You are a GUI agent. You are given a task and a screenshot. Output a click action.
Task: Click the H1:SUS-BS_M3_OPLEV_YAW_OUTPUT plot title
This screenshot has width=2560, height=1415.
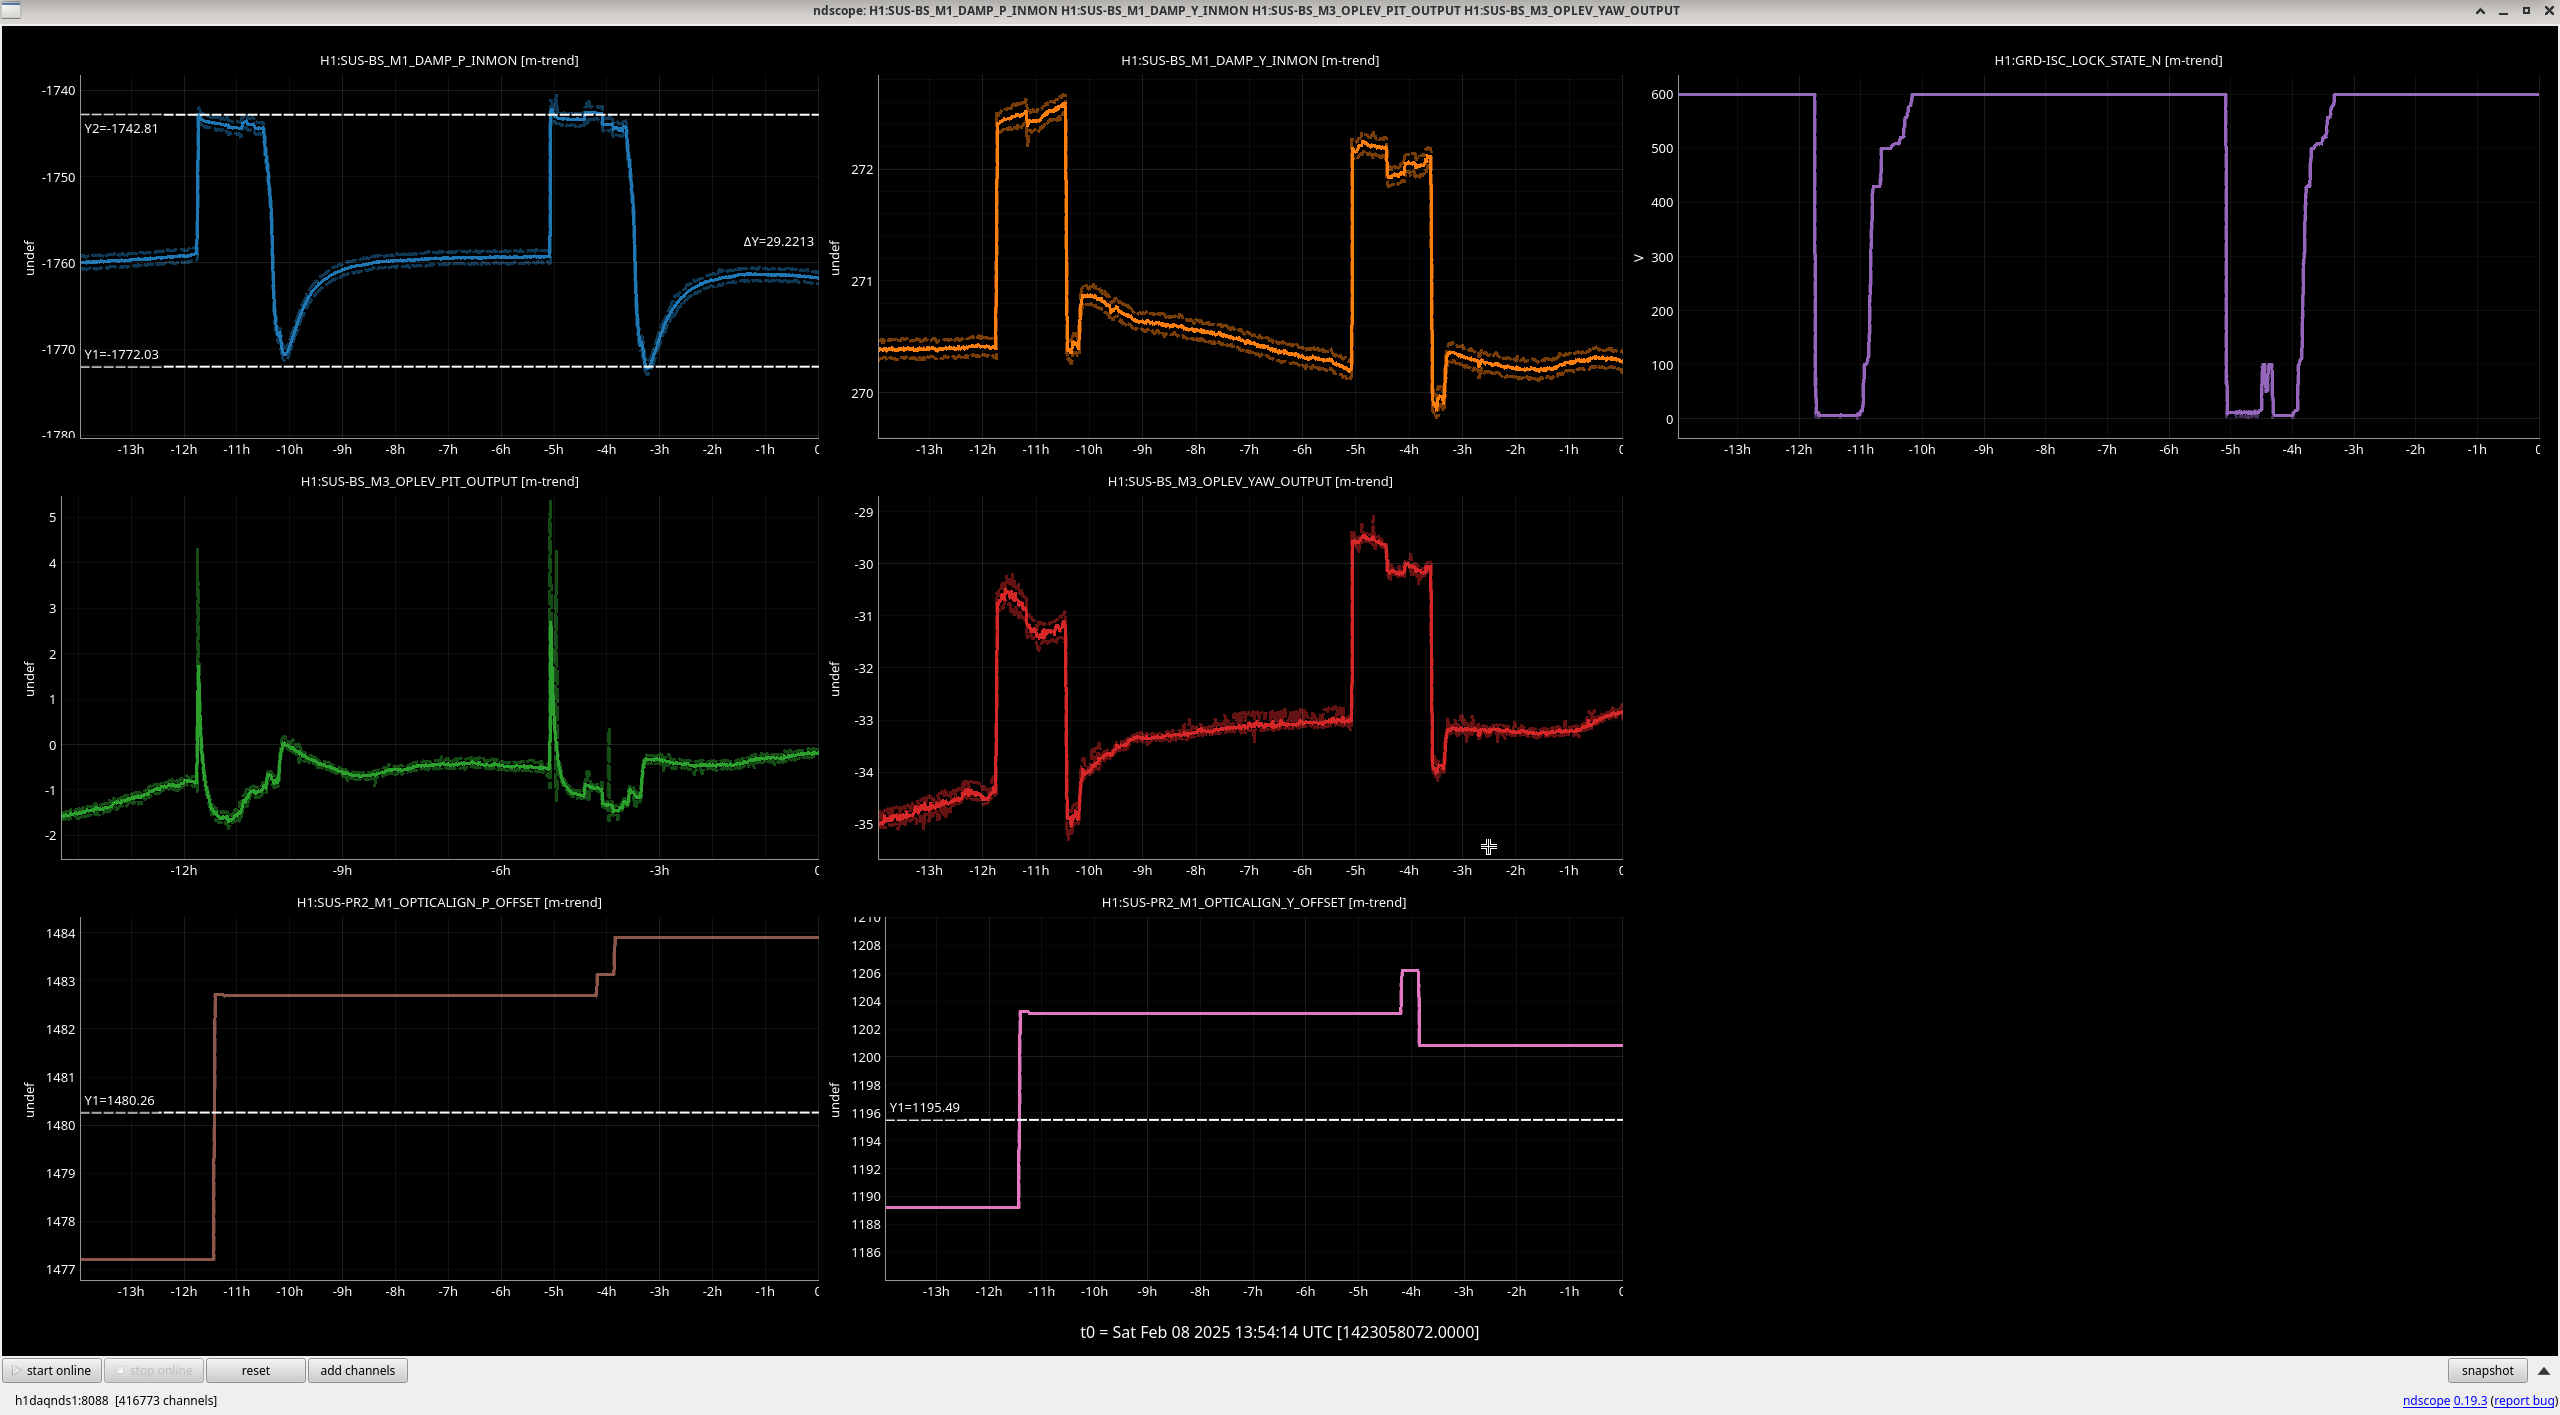point(1250,481)
